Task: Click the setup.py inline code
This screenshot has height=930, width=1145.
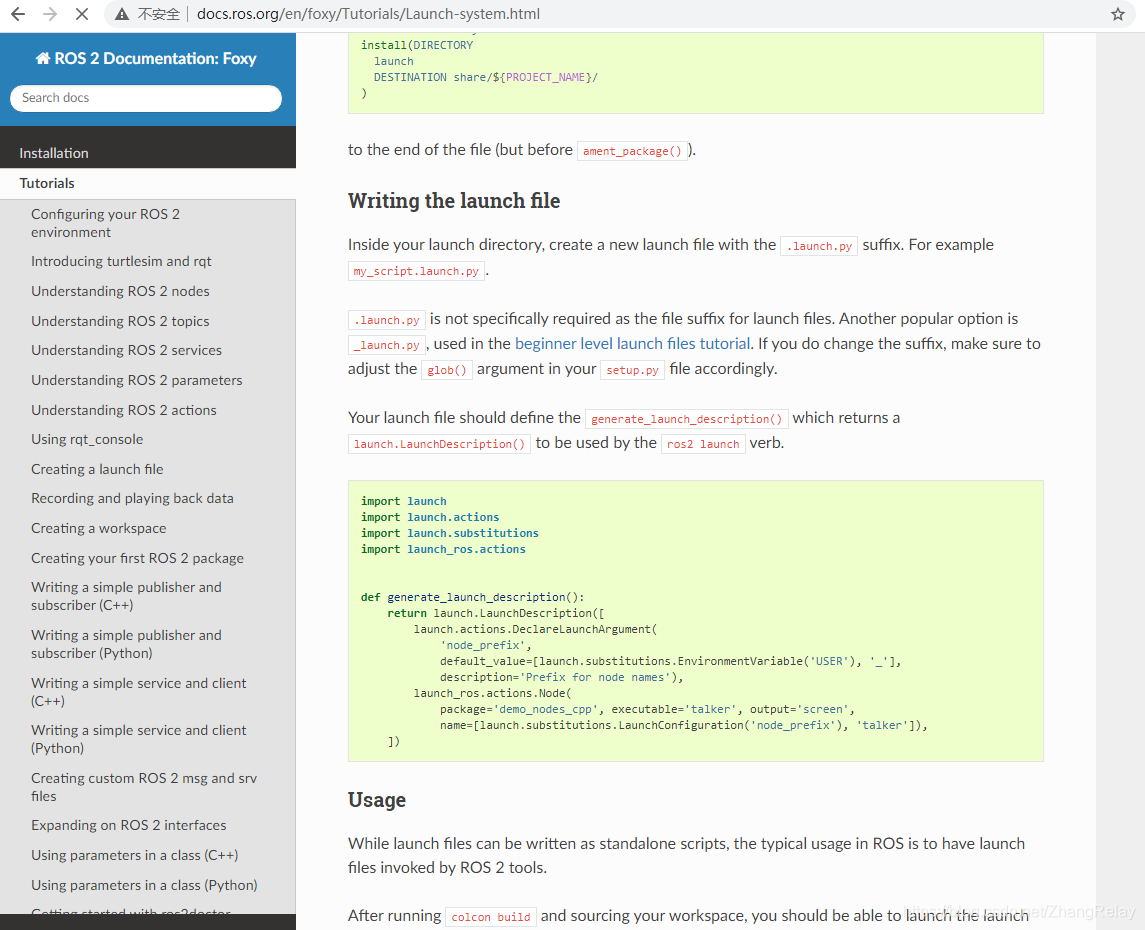Action: point(632,370)
